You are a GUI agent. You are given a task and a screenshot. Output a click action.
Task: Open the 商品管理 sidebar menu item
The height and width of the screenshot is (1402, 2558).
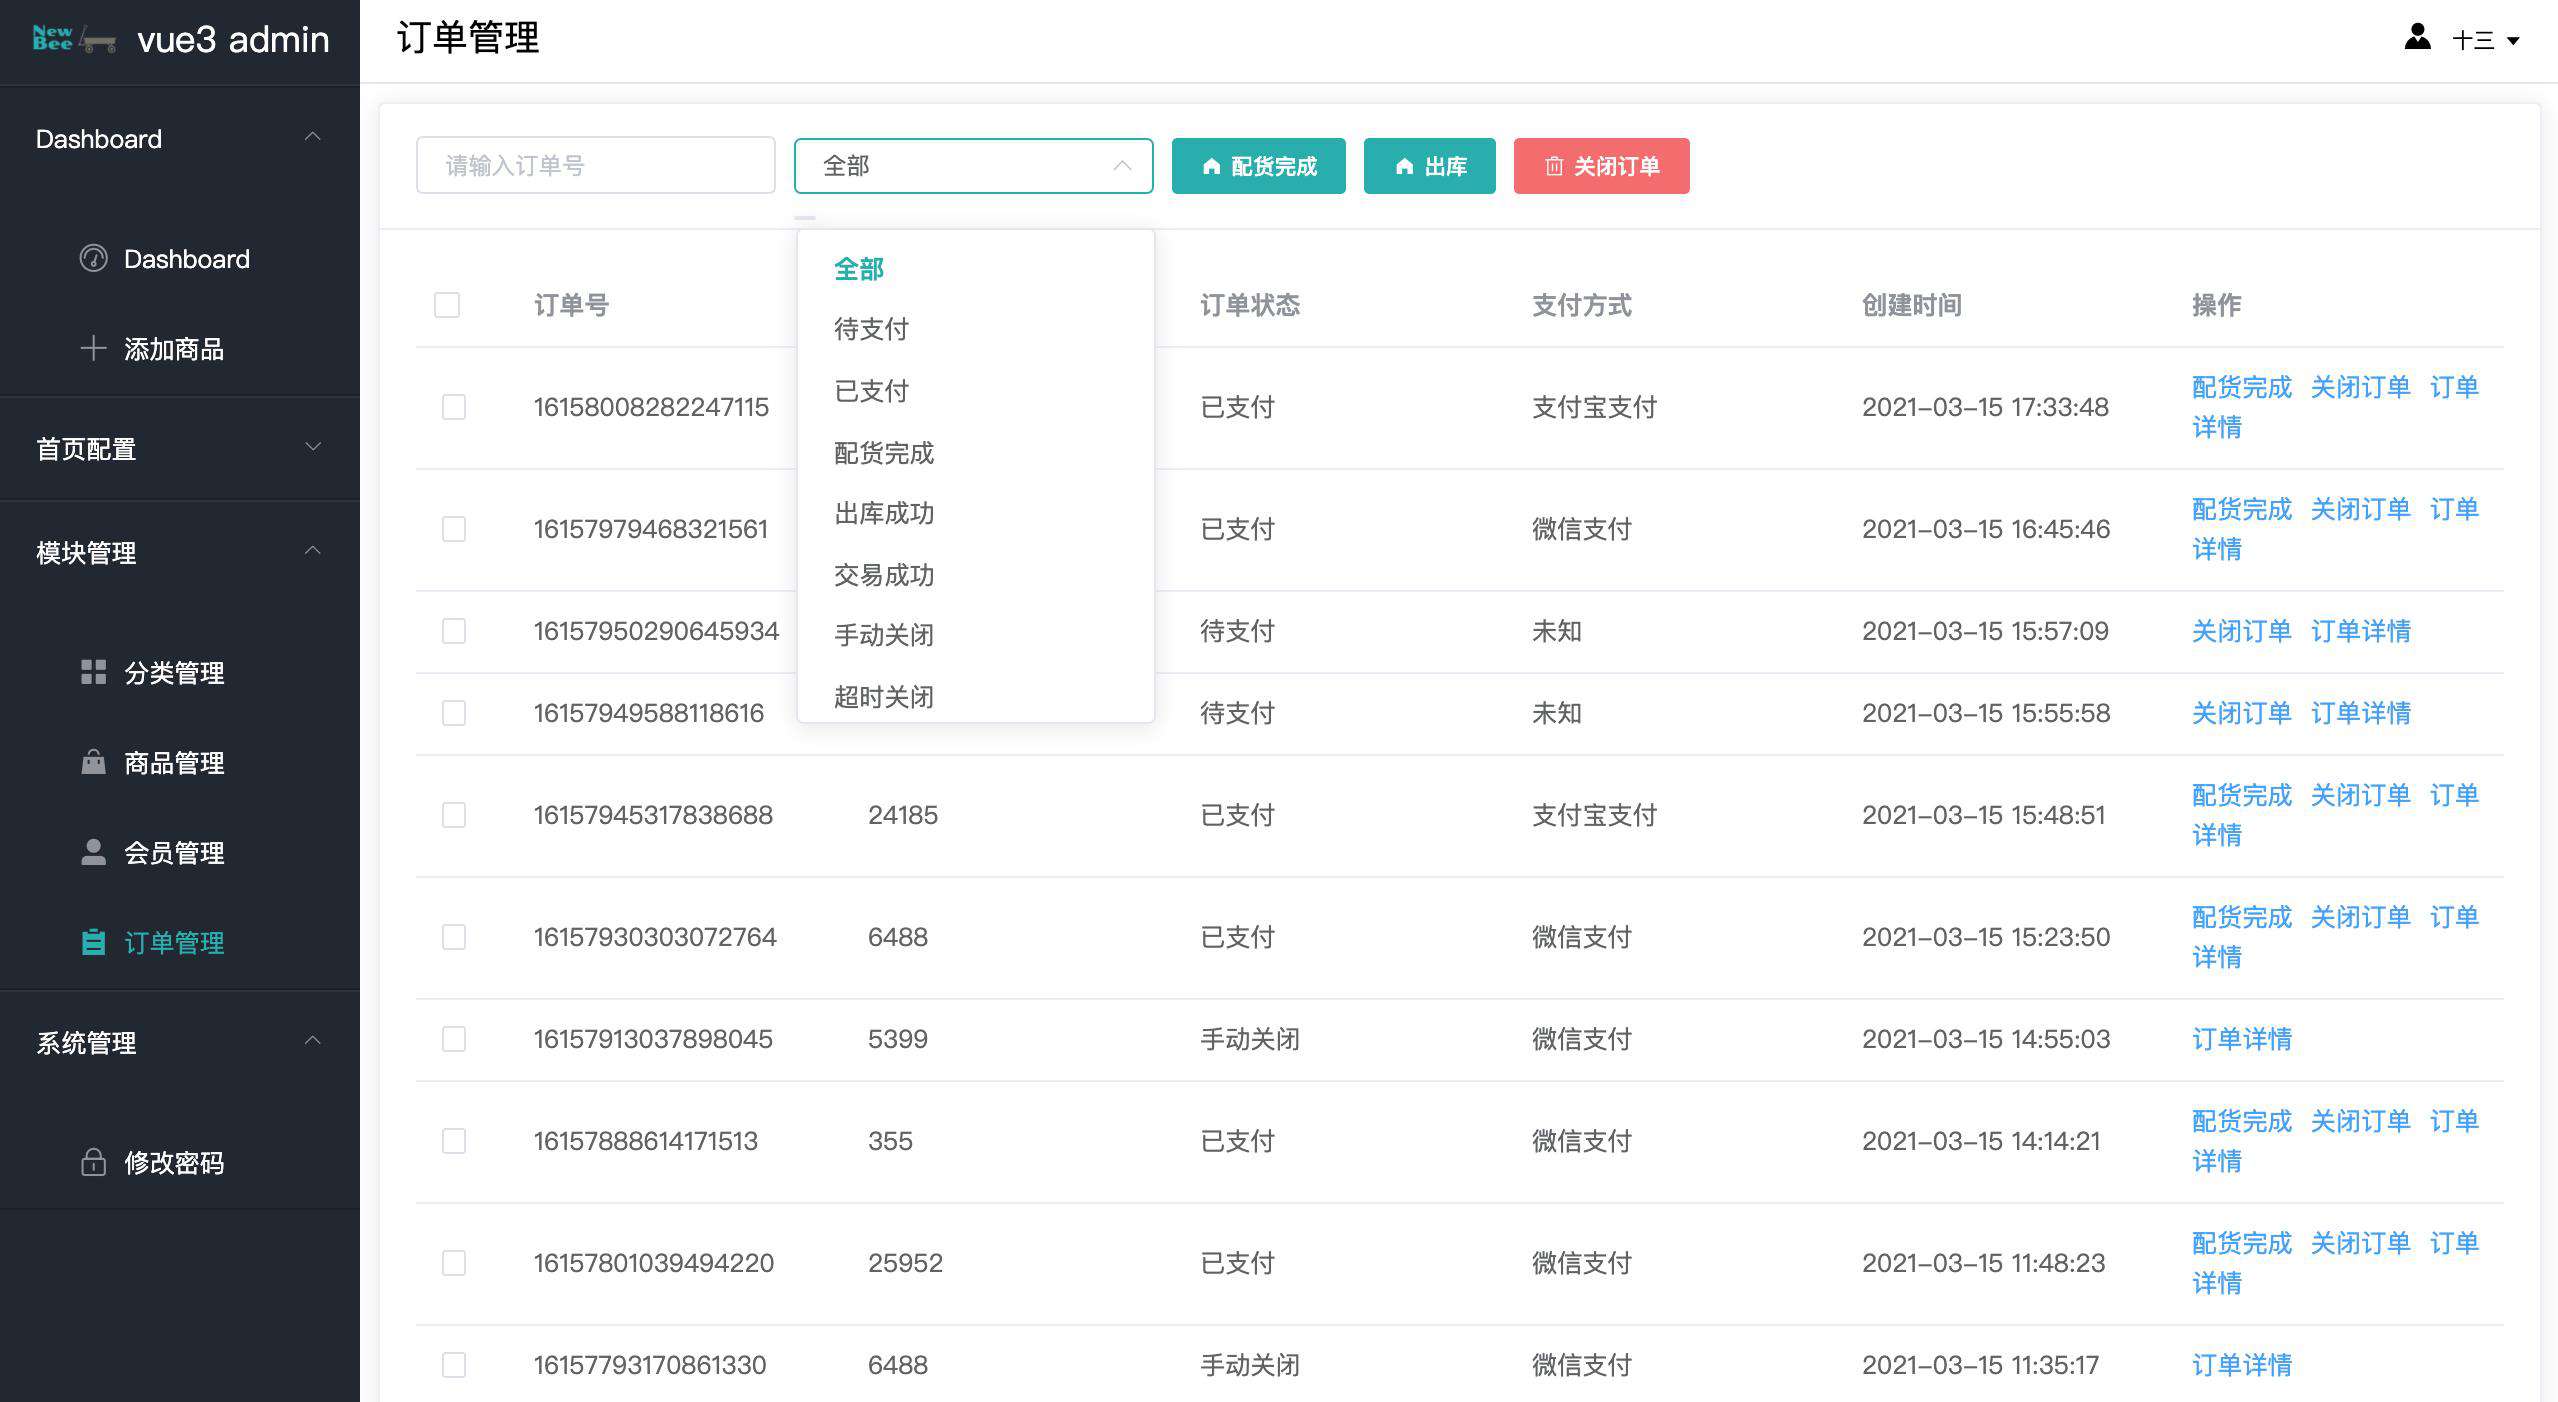(x=180, y=762)
